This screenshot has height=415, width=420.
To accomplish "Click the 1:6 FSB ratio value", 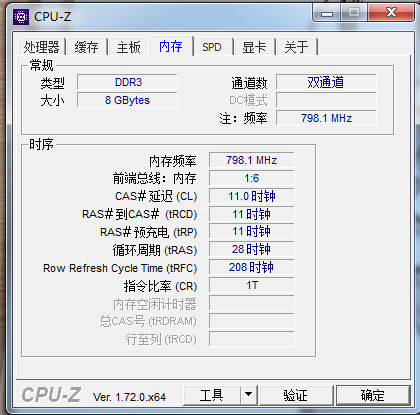I will (252, 178).
